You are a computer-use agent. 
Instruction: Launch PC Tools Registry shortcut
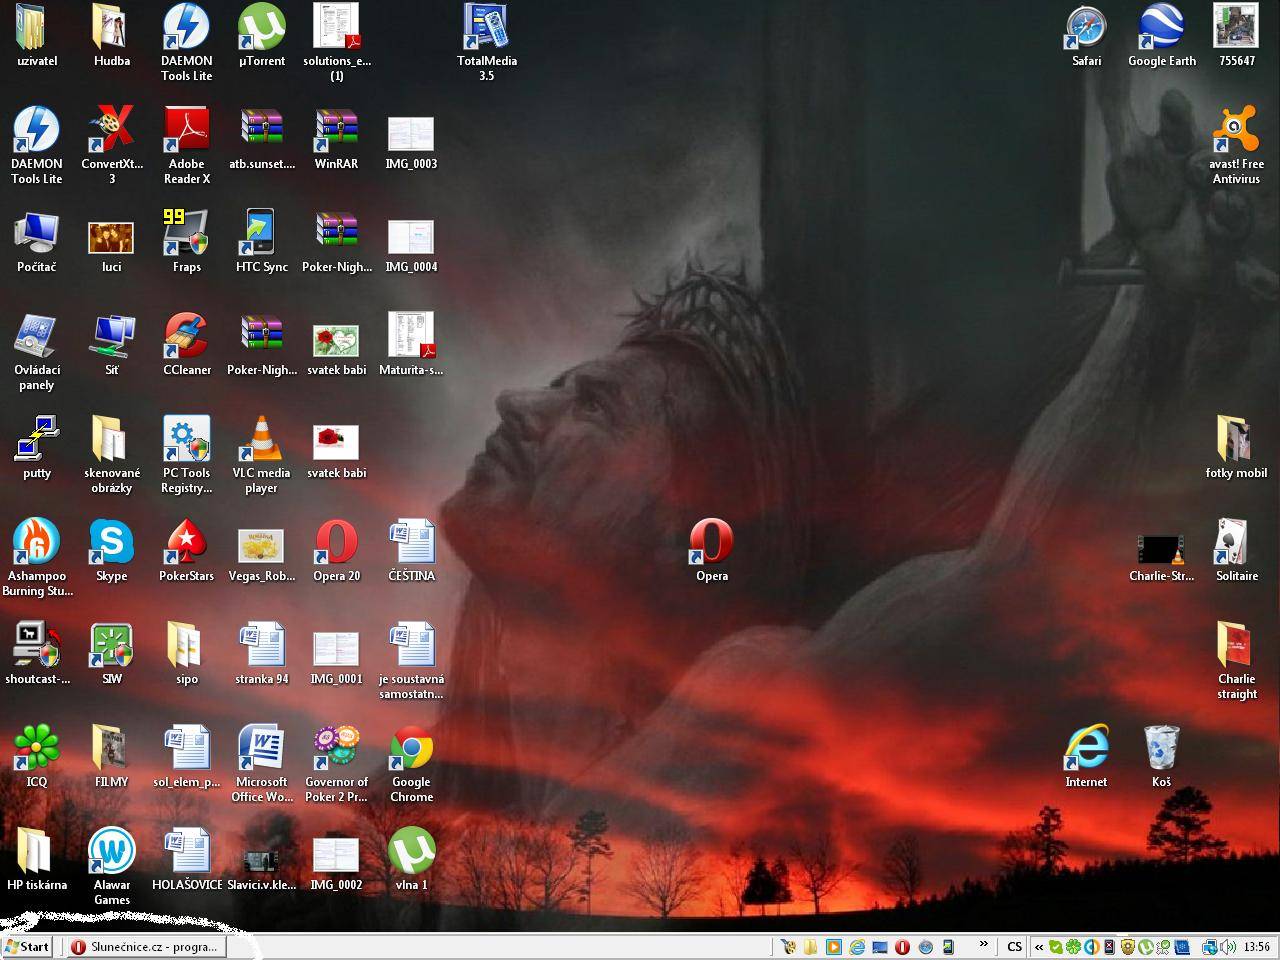tap(186, 454)
